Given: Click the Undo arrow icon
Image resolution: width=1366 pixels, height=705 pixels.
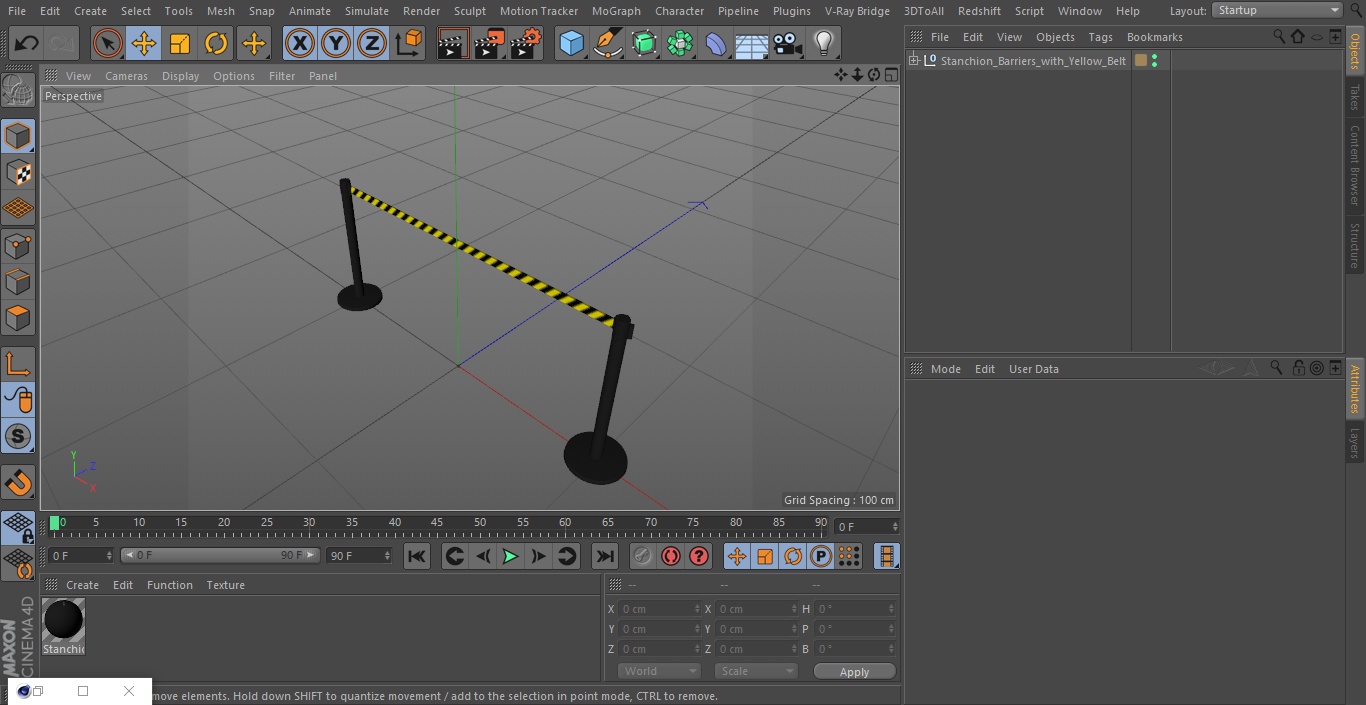Looking at the screenshot, I should (x=27, y=44).
